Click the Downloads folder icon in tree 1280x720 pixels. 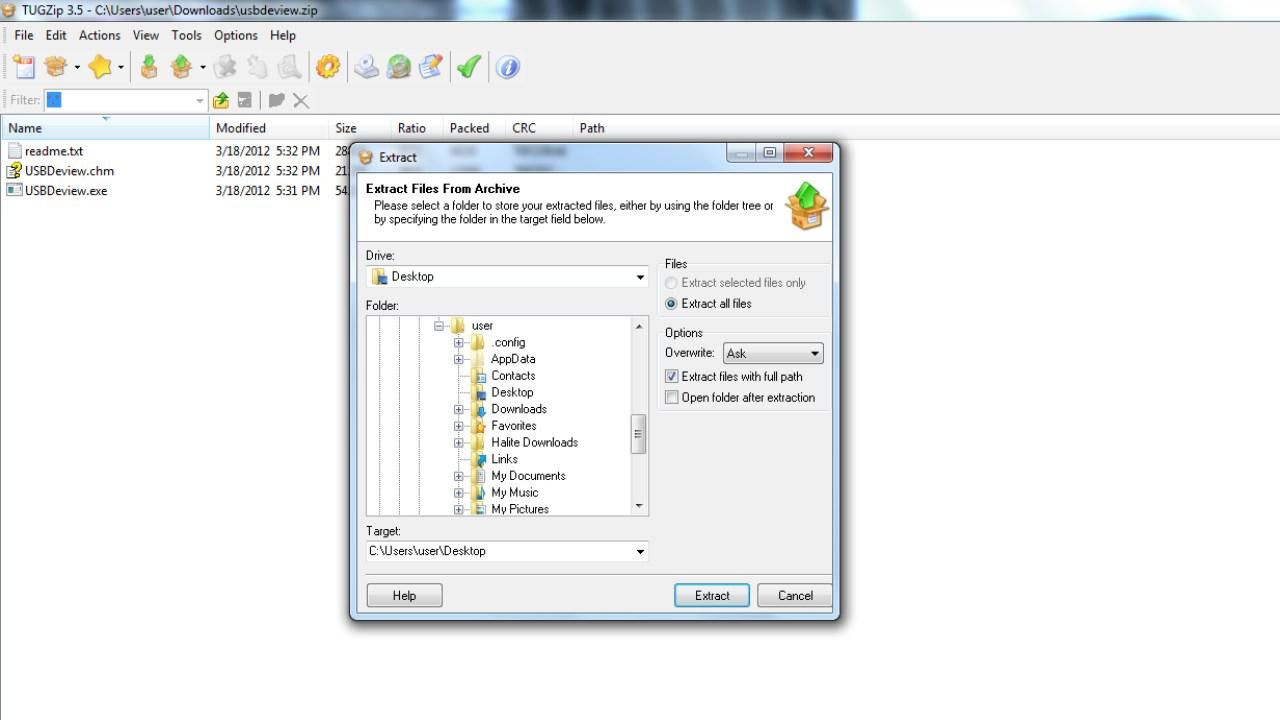click(x=479, y=409)
